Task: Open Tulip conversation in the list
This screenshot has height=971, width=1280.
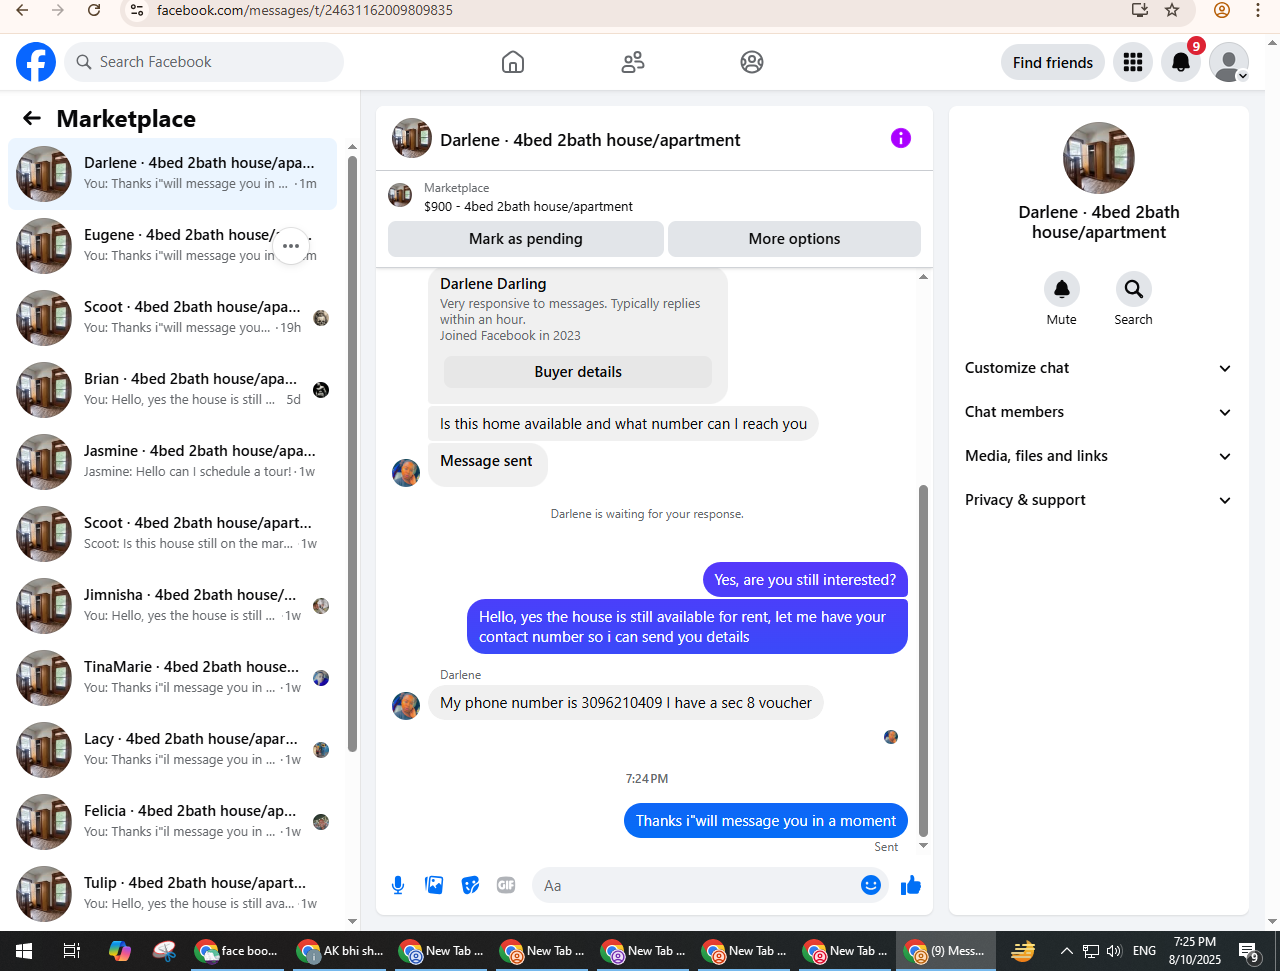Action: pos(172,894)
